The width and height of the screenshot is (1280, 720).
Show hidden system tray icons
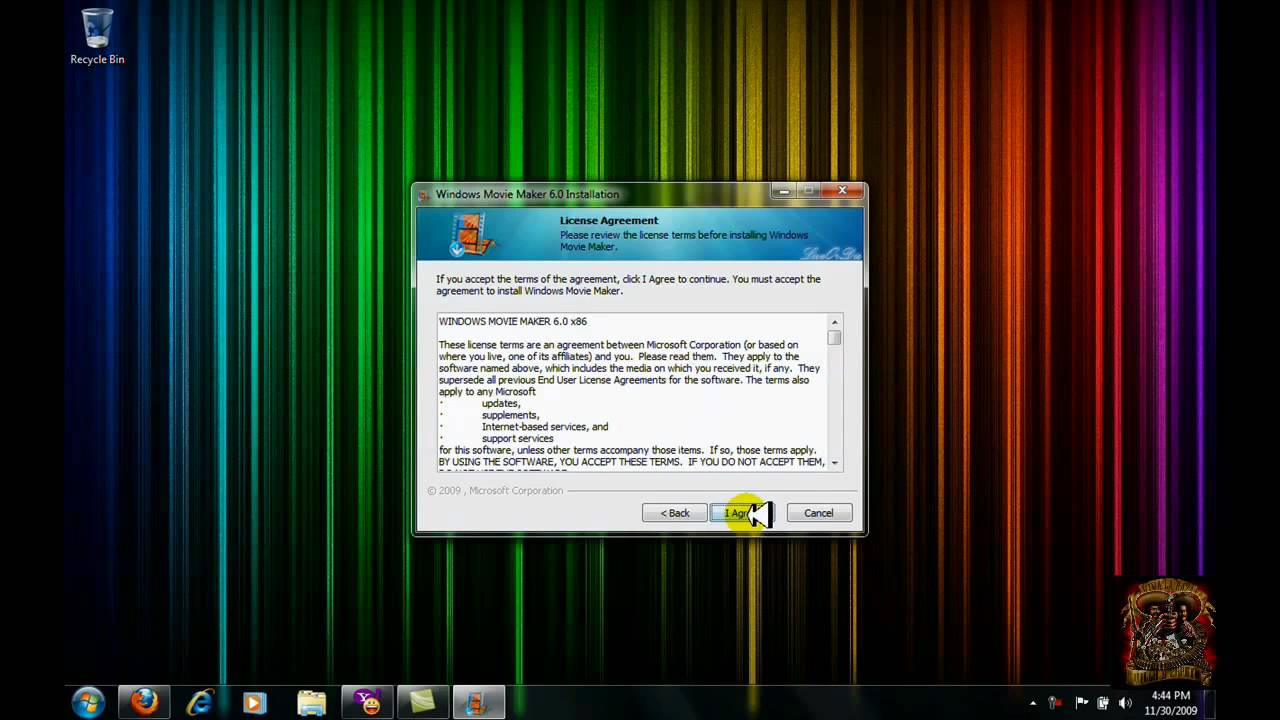coord(1033,703)
